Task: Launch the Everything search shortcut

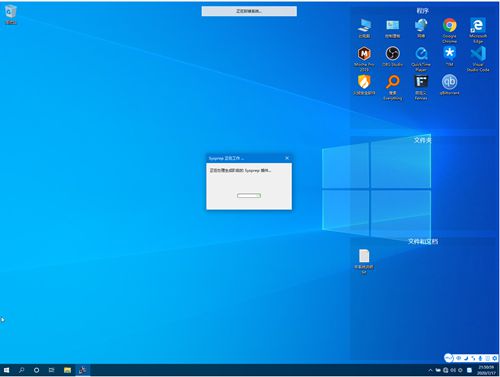Action: [x=392, y=87]
